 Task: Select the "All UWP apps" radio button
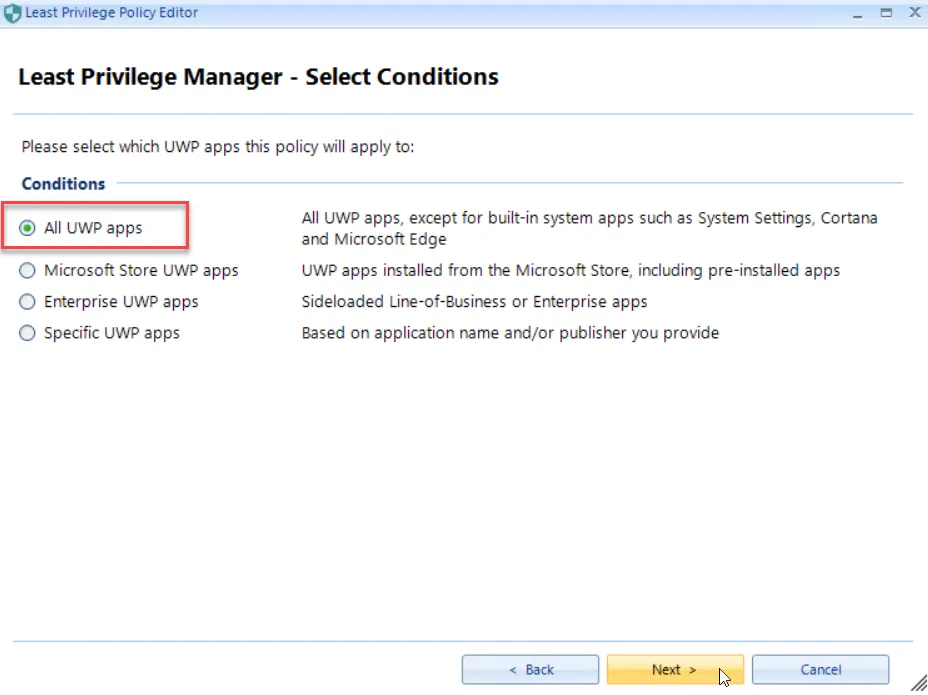[x=27, y=227]
